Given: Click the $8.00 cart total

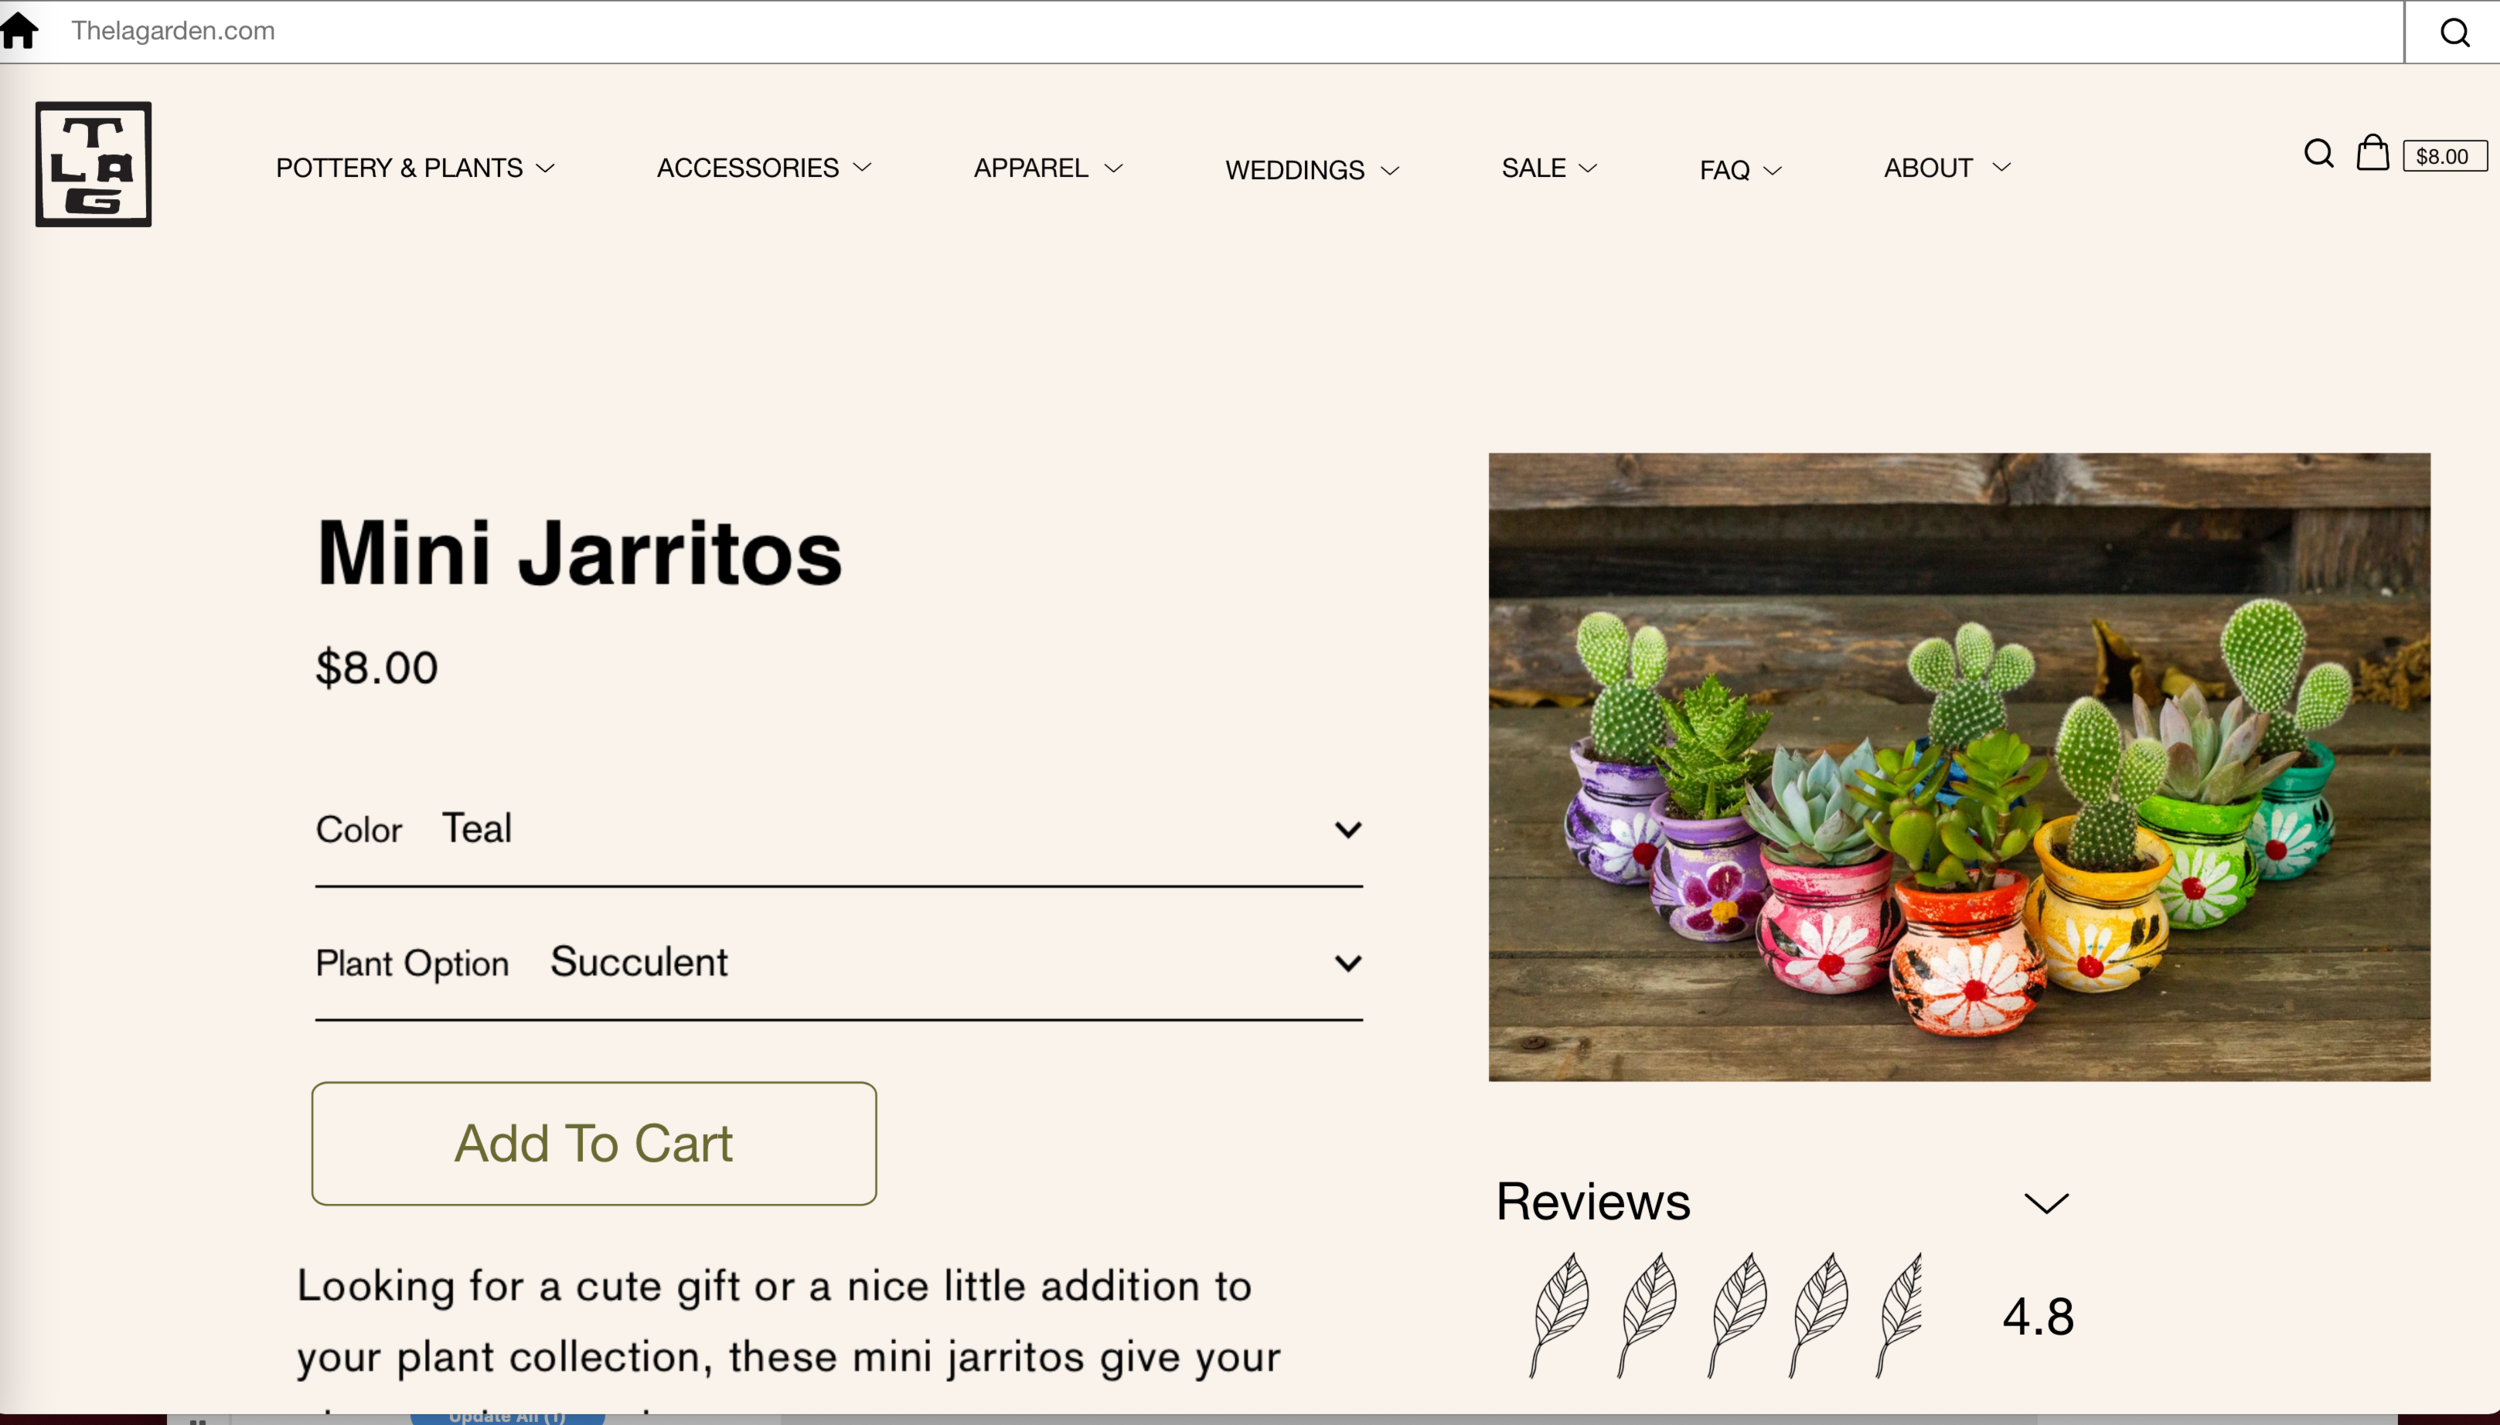Looking at the screenshot, I should pyautogui.click(x=2444, y=156).
